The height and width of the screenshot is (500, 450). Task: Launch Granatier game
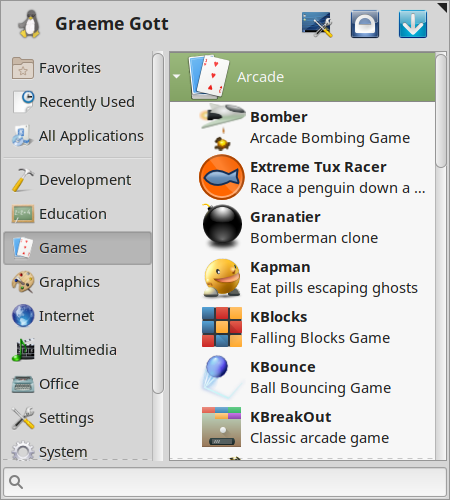coord(303,227)
